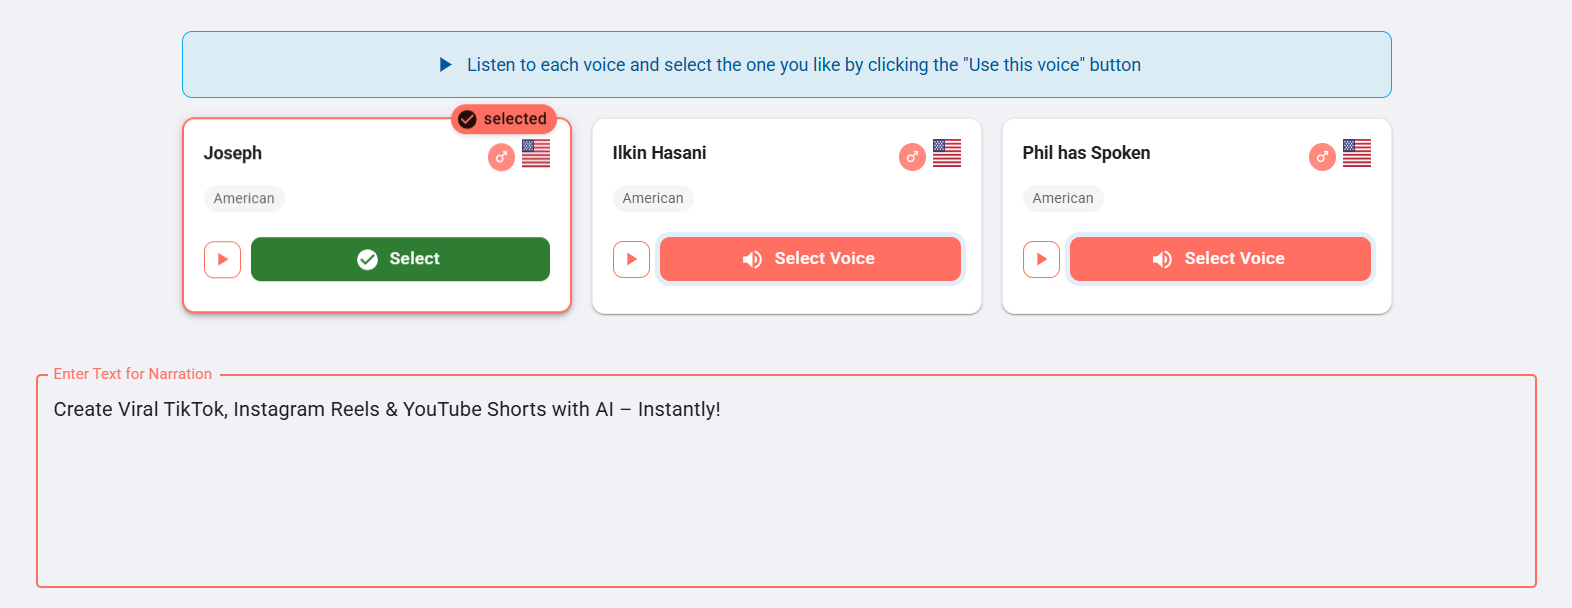Select Voice for Phil has Spoken
This screenshot has width=1572, height=608.
coord(1220,259)
